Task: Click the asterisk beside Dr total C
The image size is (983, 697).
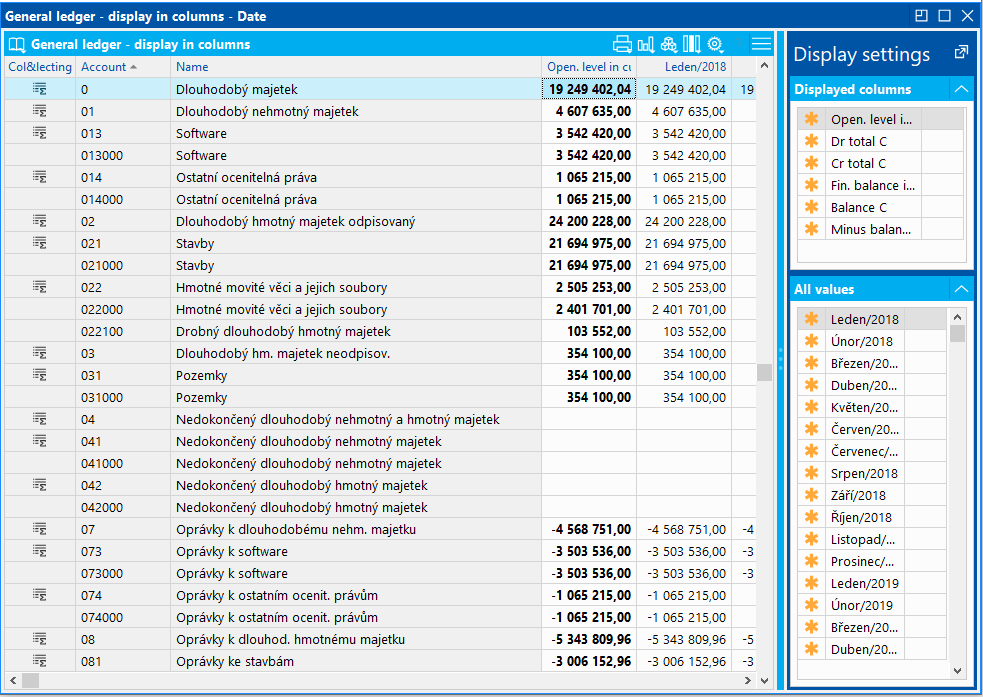Action: pos(811,141)
